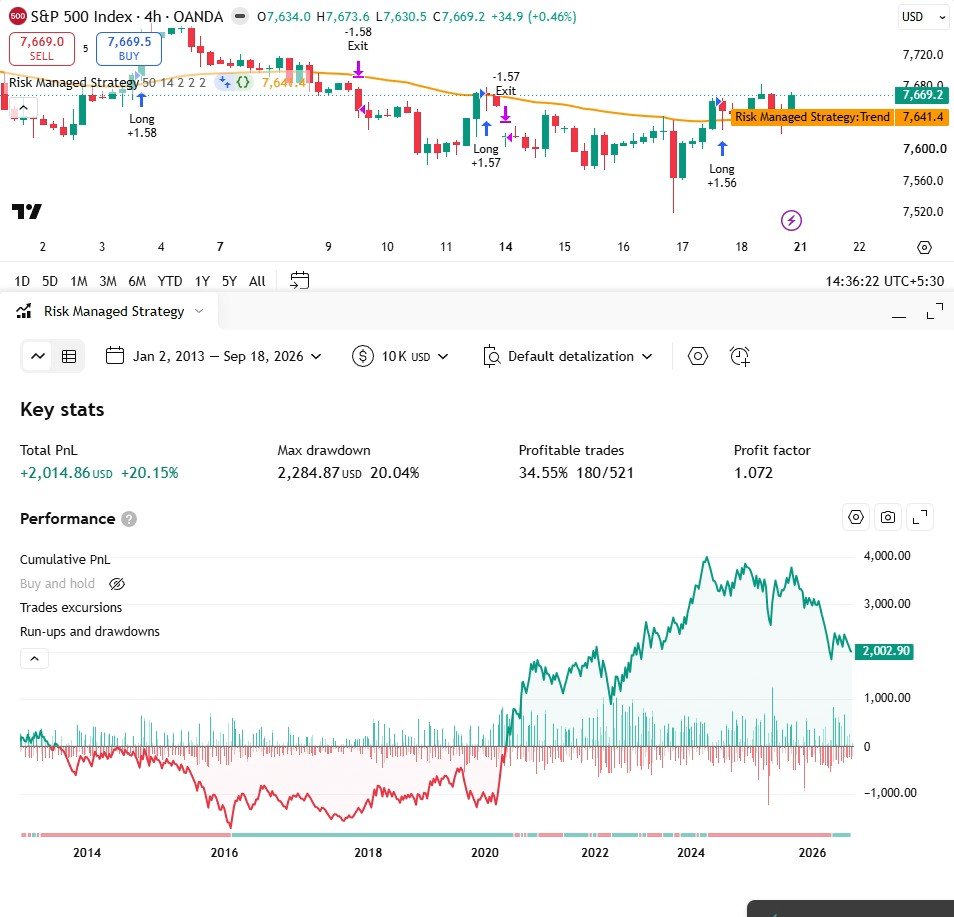This screenshot has width=954, height=917.
Task: Toggle Buy and hold visibility eye
Action: tap(116, 584)
